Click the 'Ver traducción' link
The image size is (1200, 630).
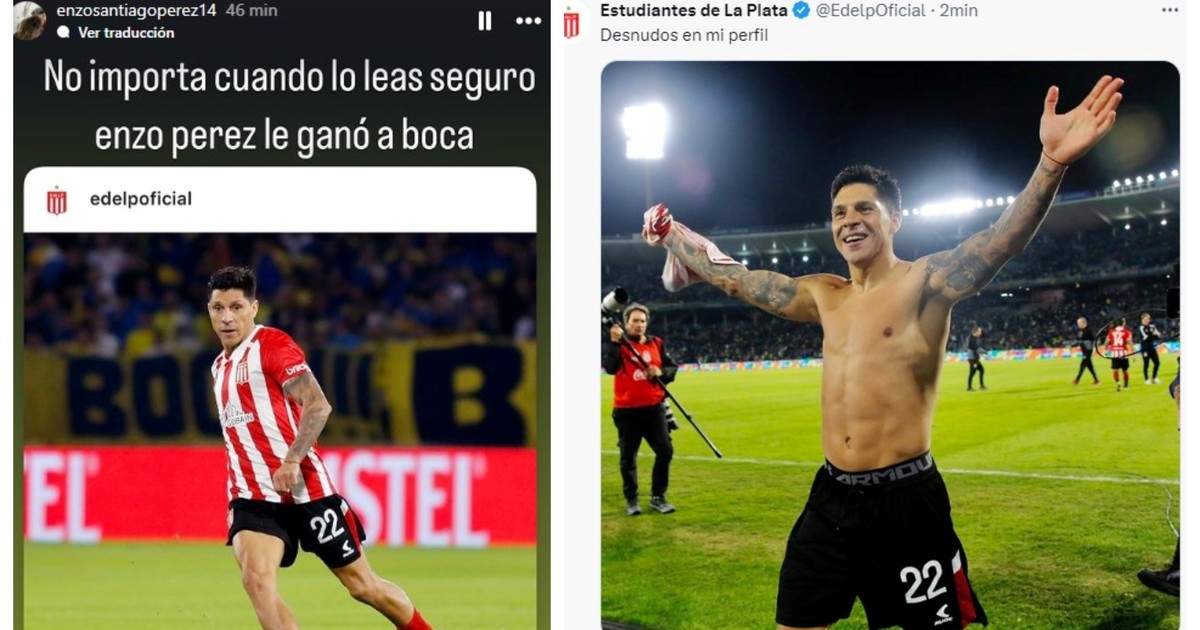click(x=126, y=33)
